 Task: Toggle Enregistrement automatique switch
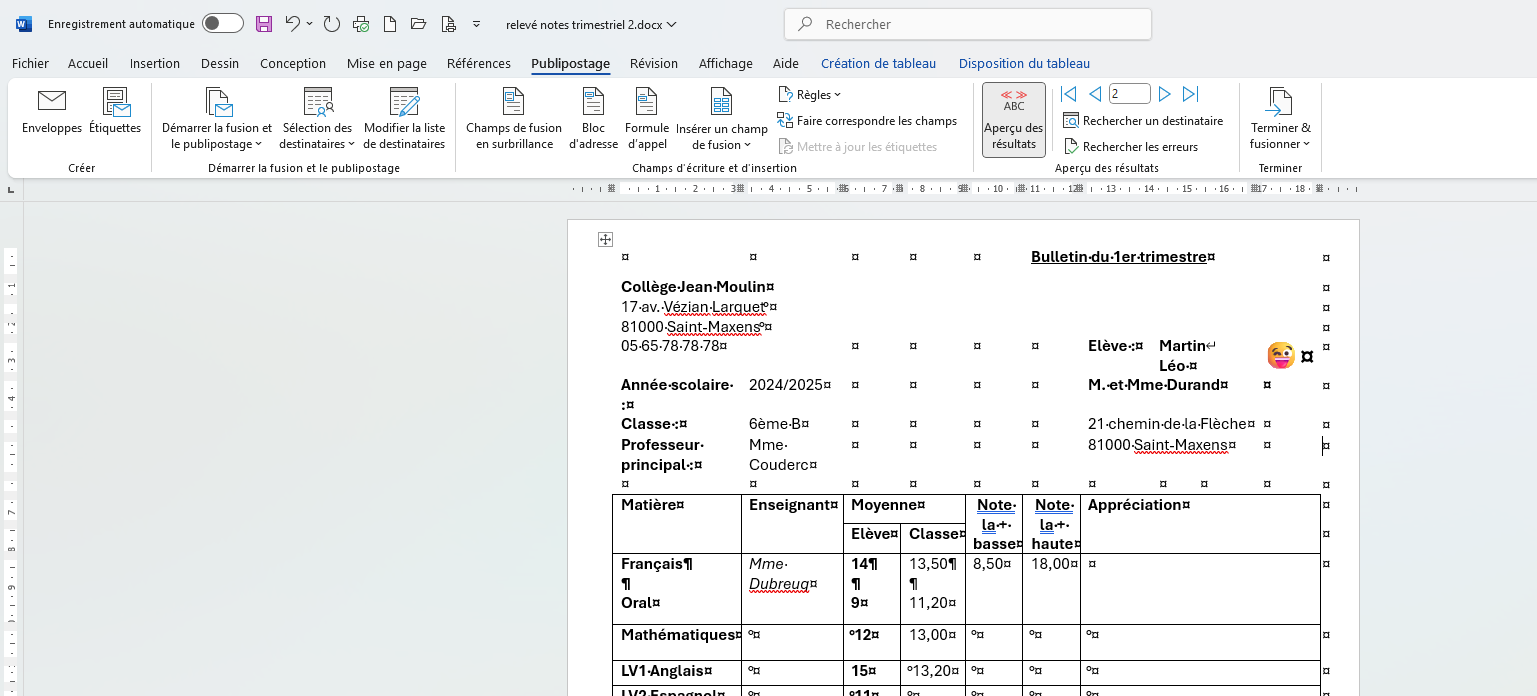tap(222, 24)
